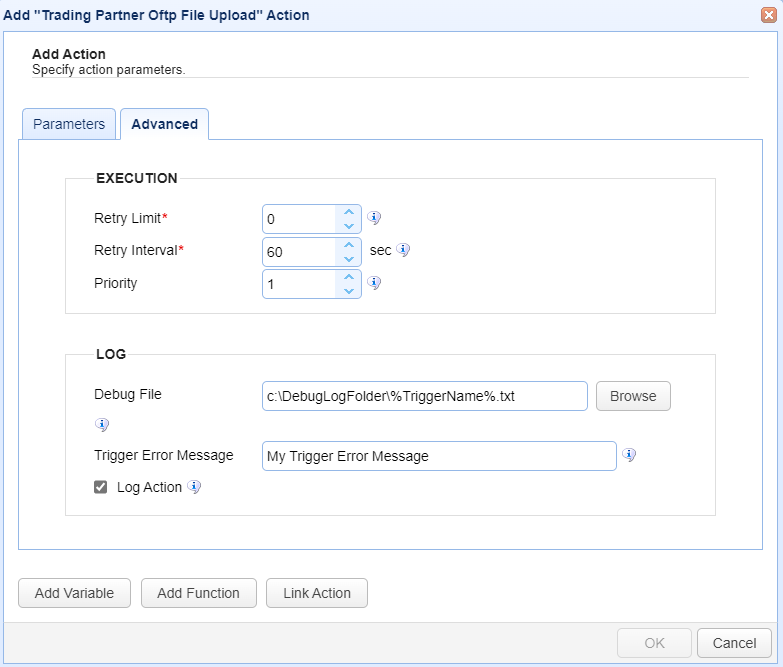Select the Advanced tab

pos(164,124)
